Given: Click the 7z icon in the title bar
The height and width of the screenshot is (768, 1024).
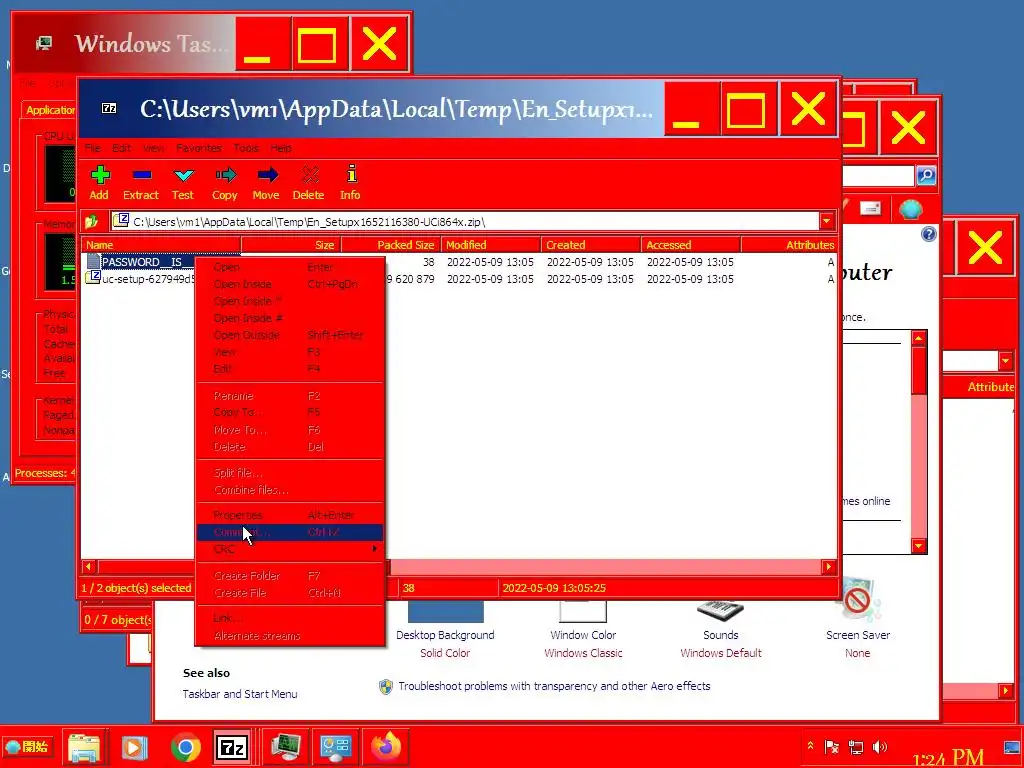Looking at the screenshot, I should click(x=109, y=108).
